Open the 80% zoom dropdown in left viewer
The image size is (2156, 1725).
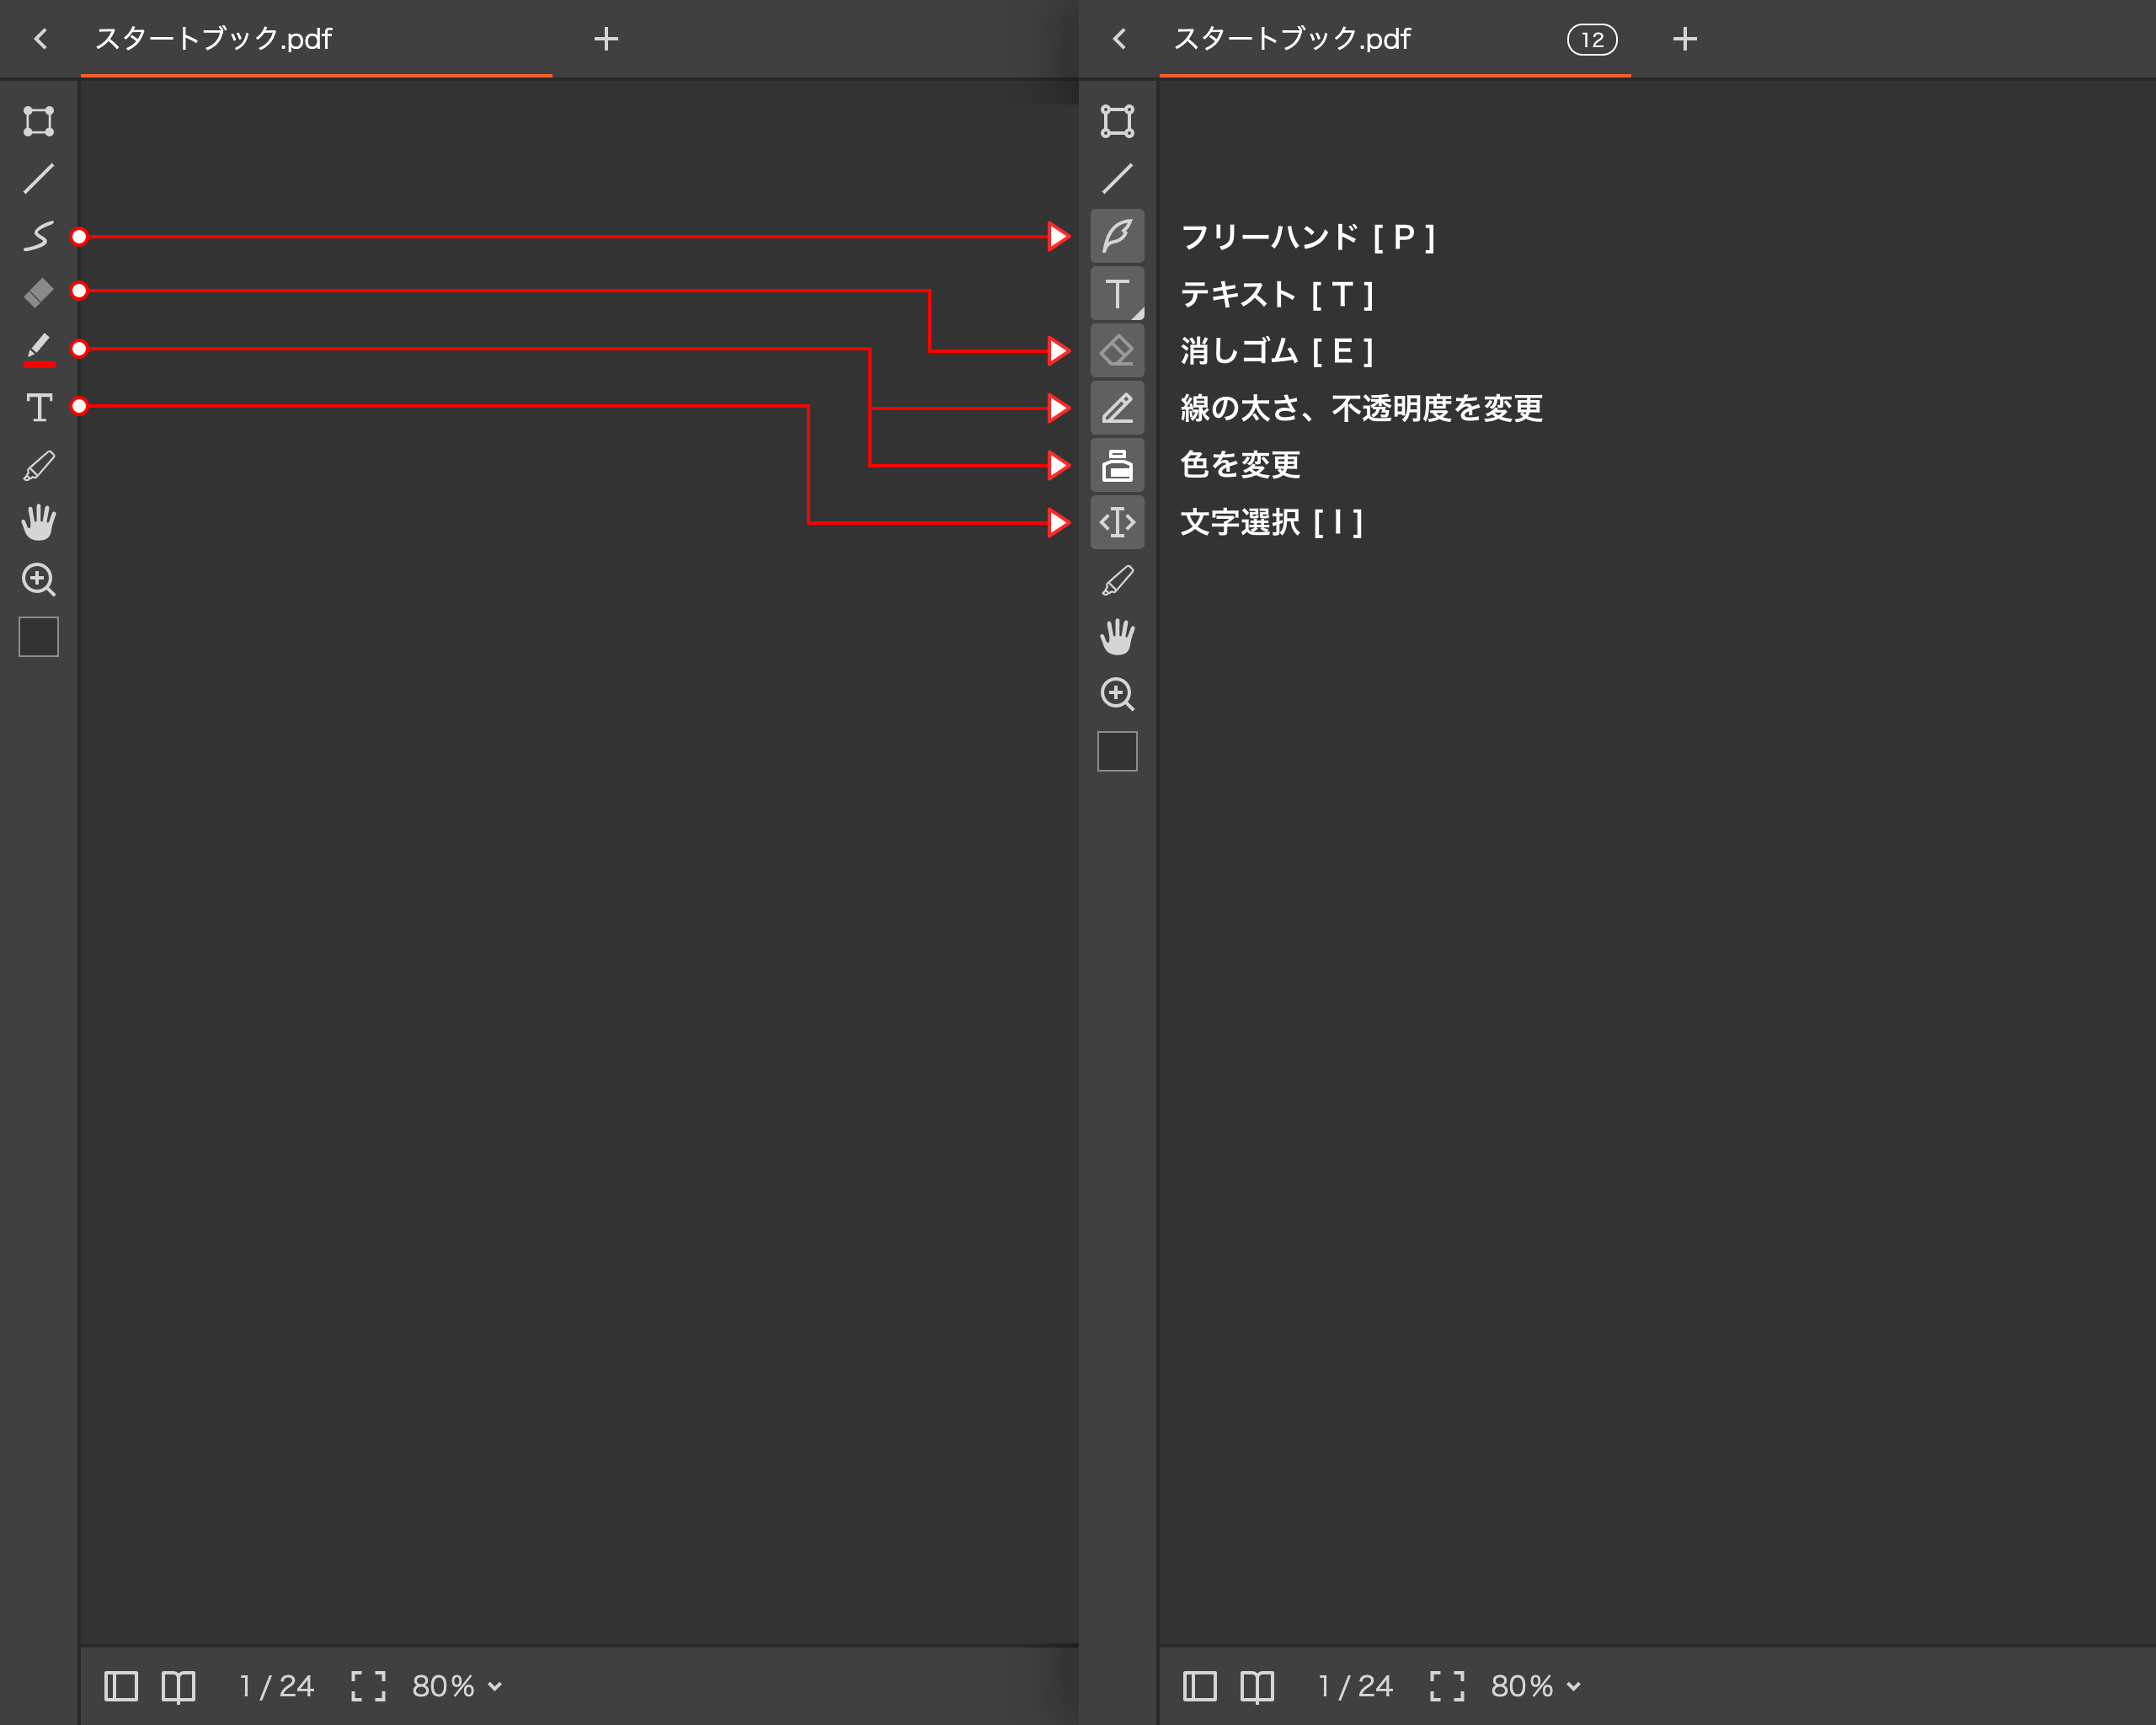[x=457, y=1686]
